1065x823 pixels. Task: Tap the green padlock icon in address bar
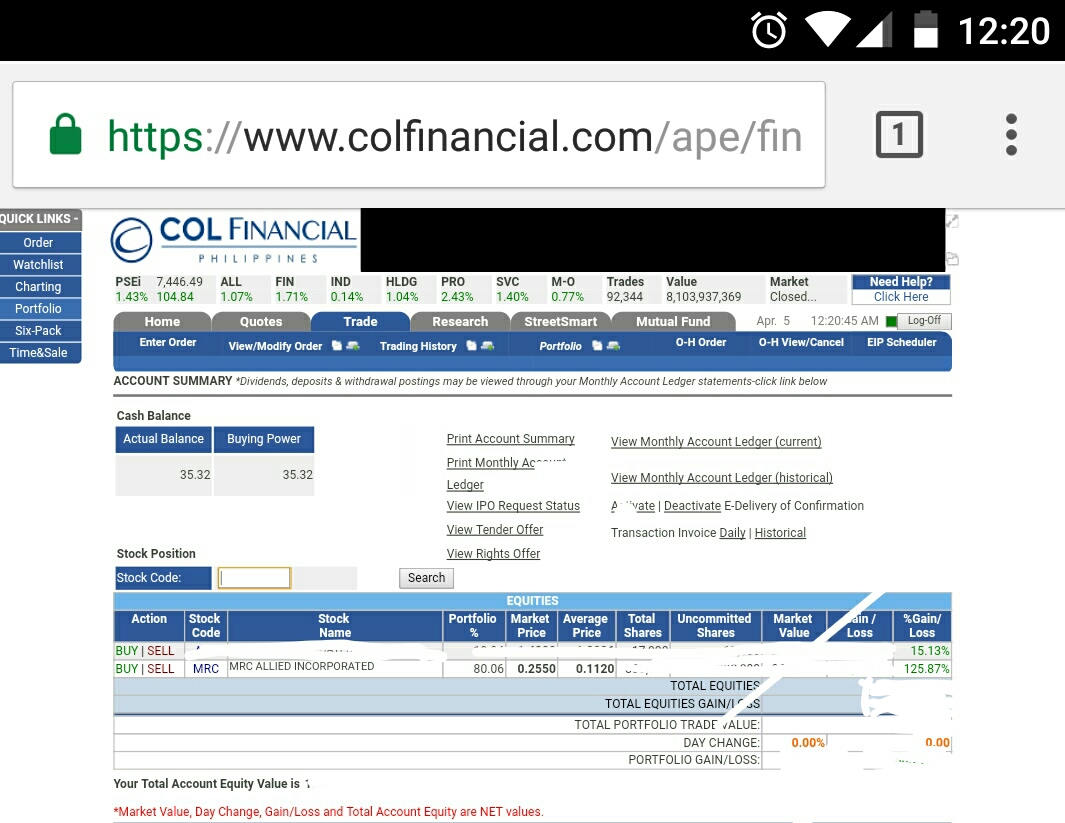[66, 134]
